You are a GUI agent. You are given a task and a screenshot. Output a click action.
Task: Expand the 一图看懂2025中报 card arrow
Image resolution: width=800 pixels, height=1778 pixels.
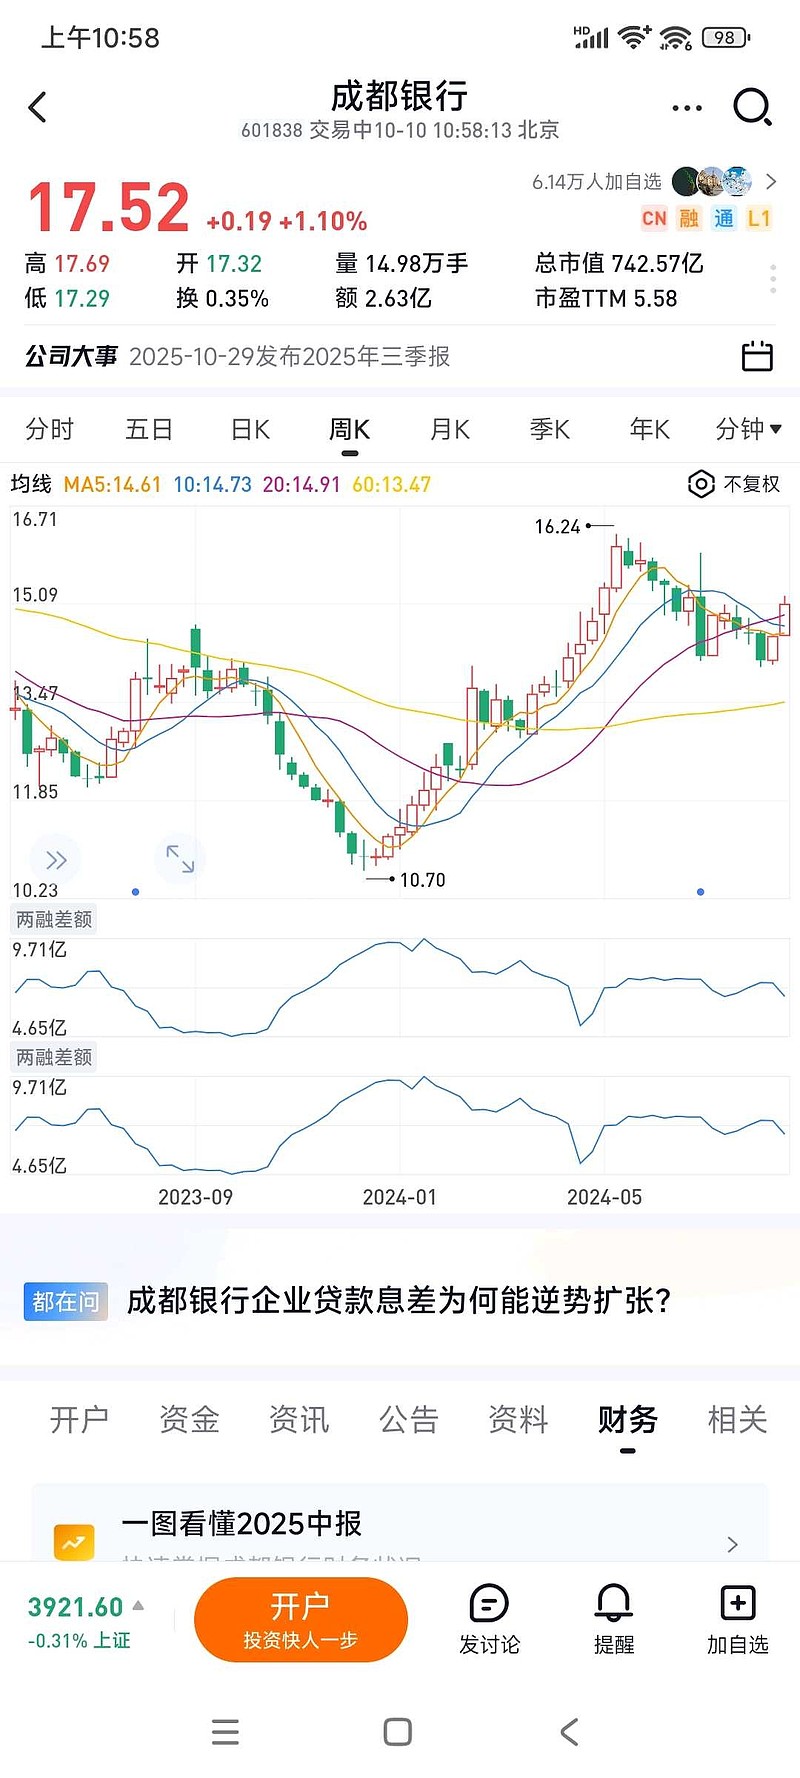[732, 1544]
